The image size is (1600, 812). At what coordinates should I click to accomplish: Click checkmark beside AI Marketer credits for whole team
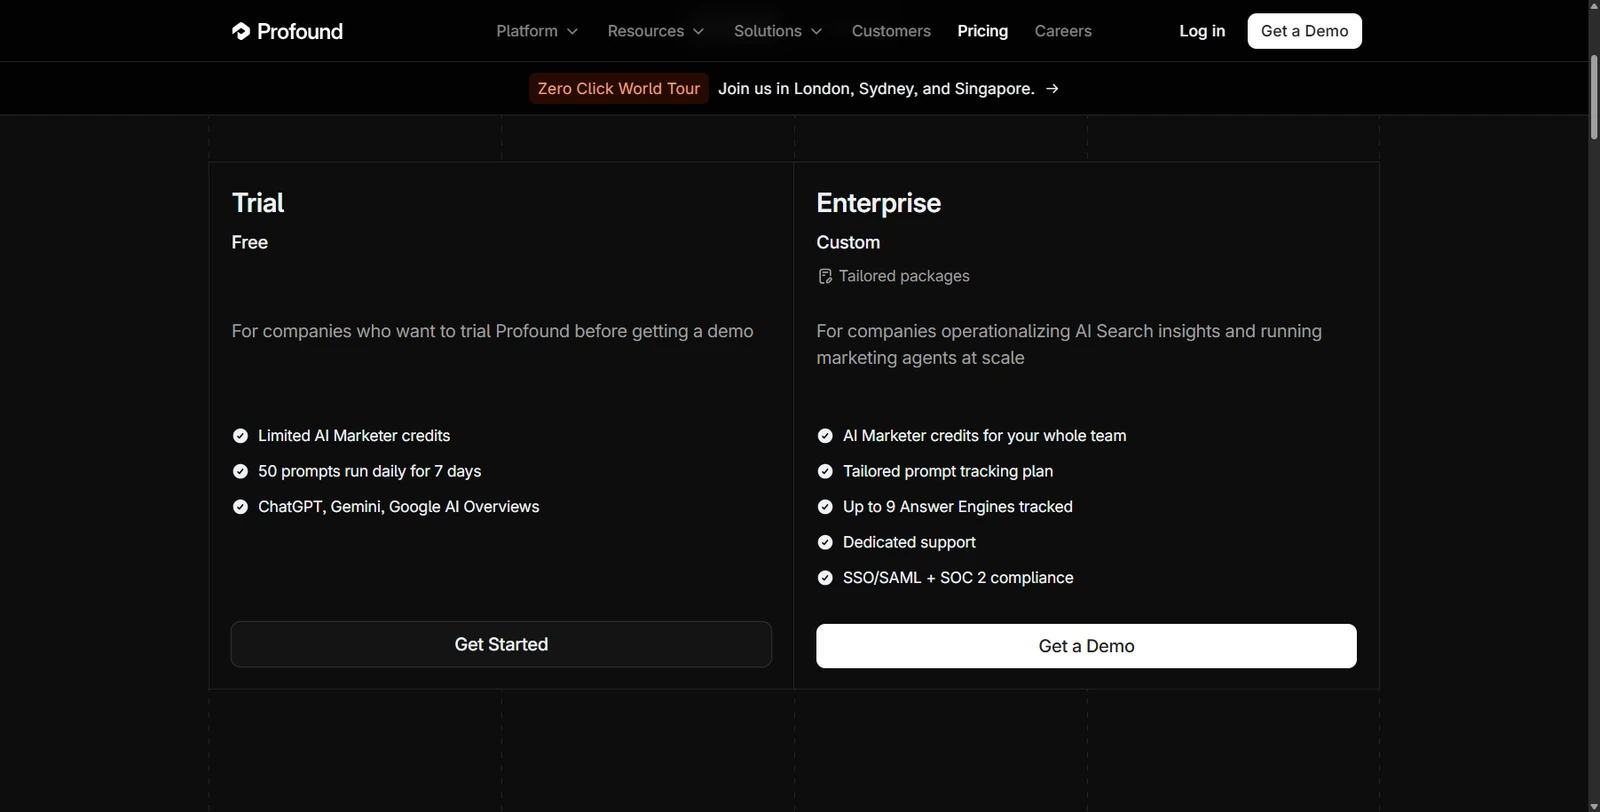825,436
